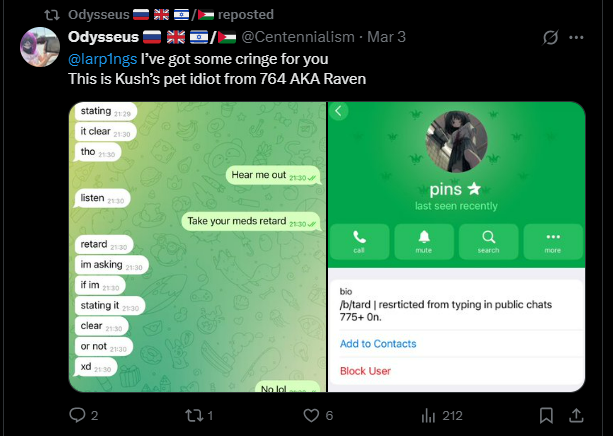613x436 pixels.
Task: View post analytics bar chart icon
Action: [428, 415]
